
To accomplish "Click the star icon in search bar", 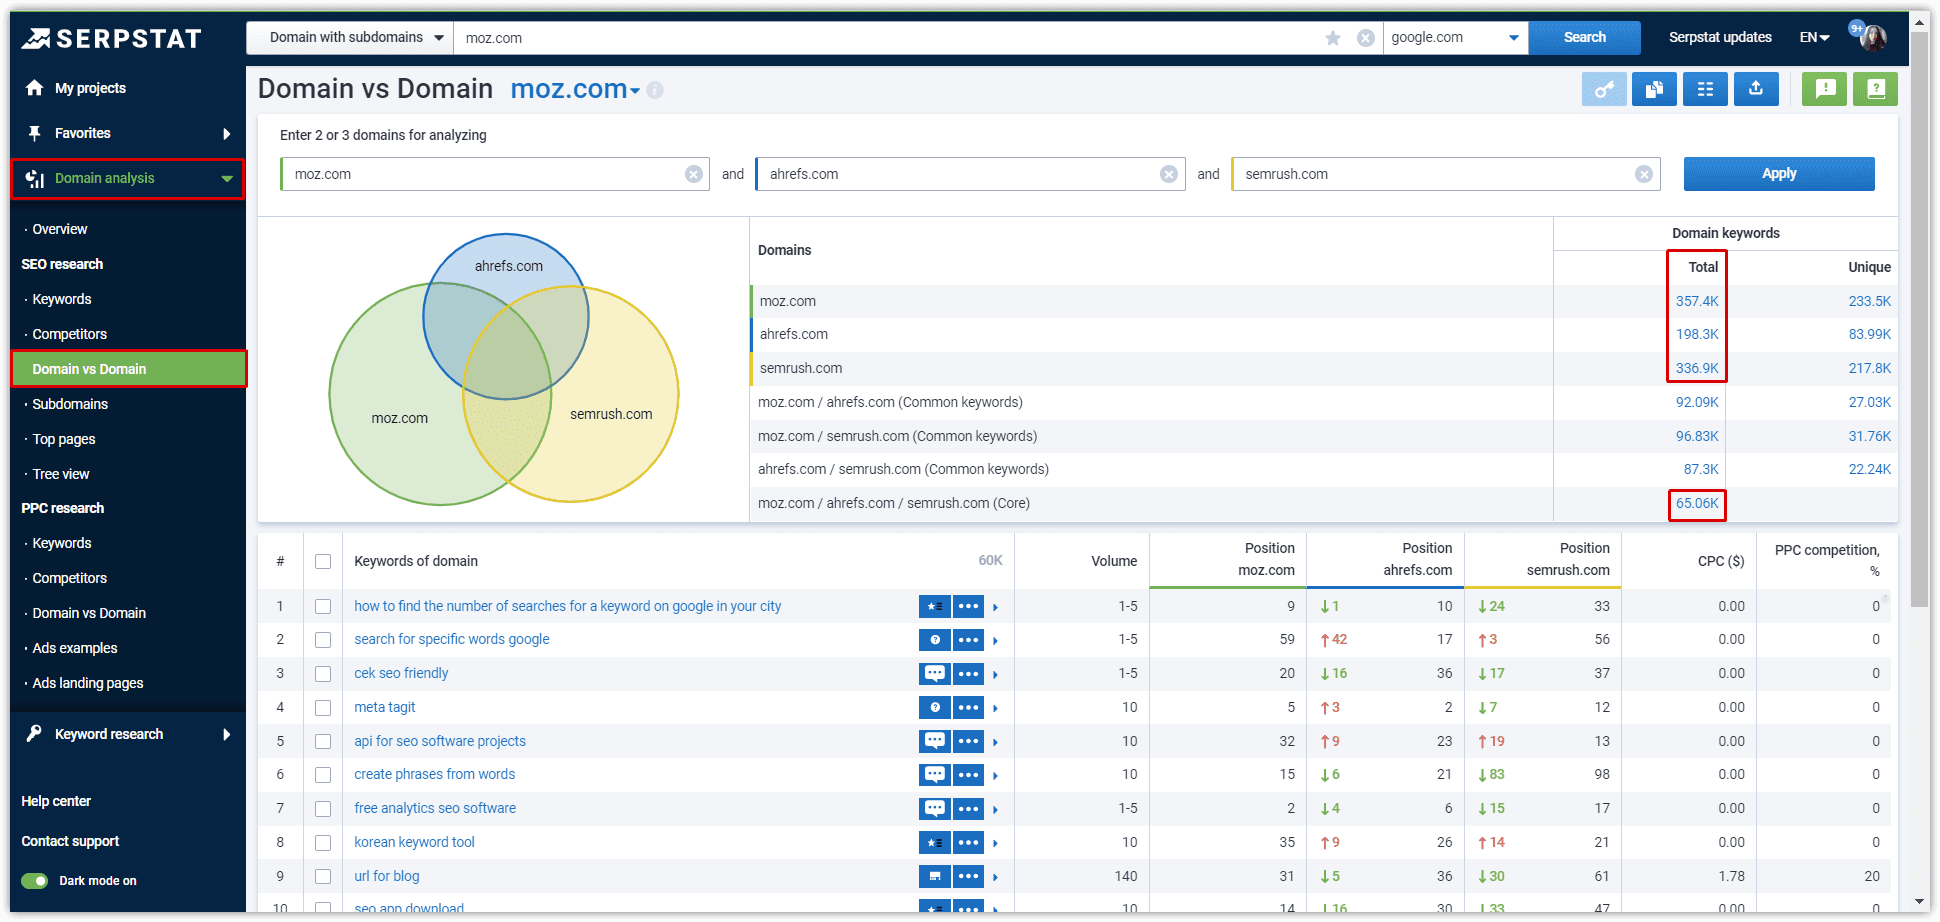I will 1333,38.
